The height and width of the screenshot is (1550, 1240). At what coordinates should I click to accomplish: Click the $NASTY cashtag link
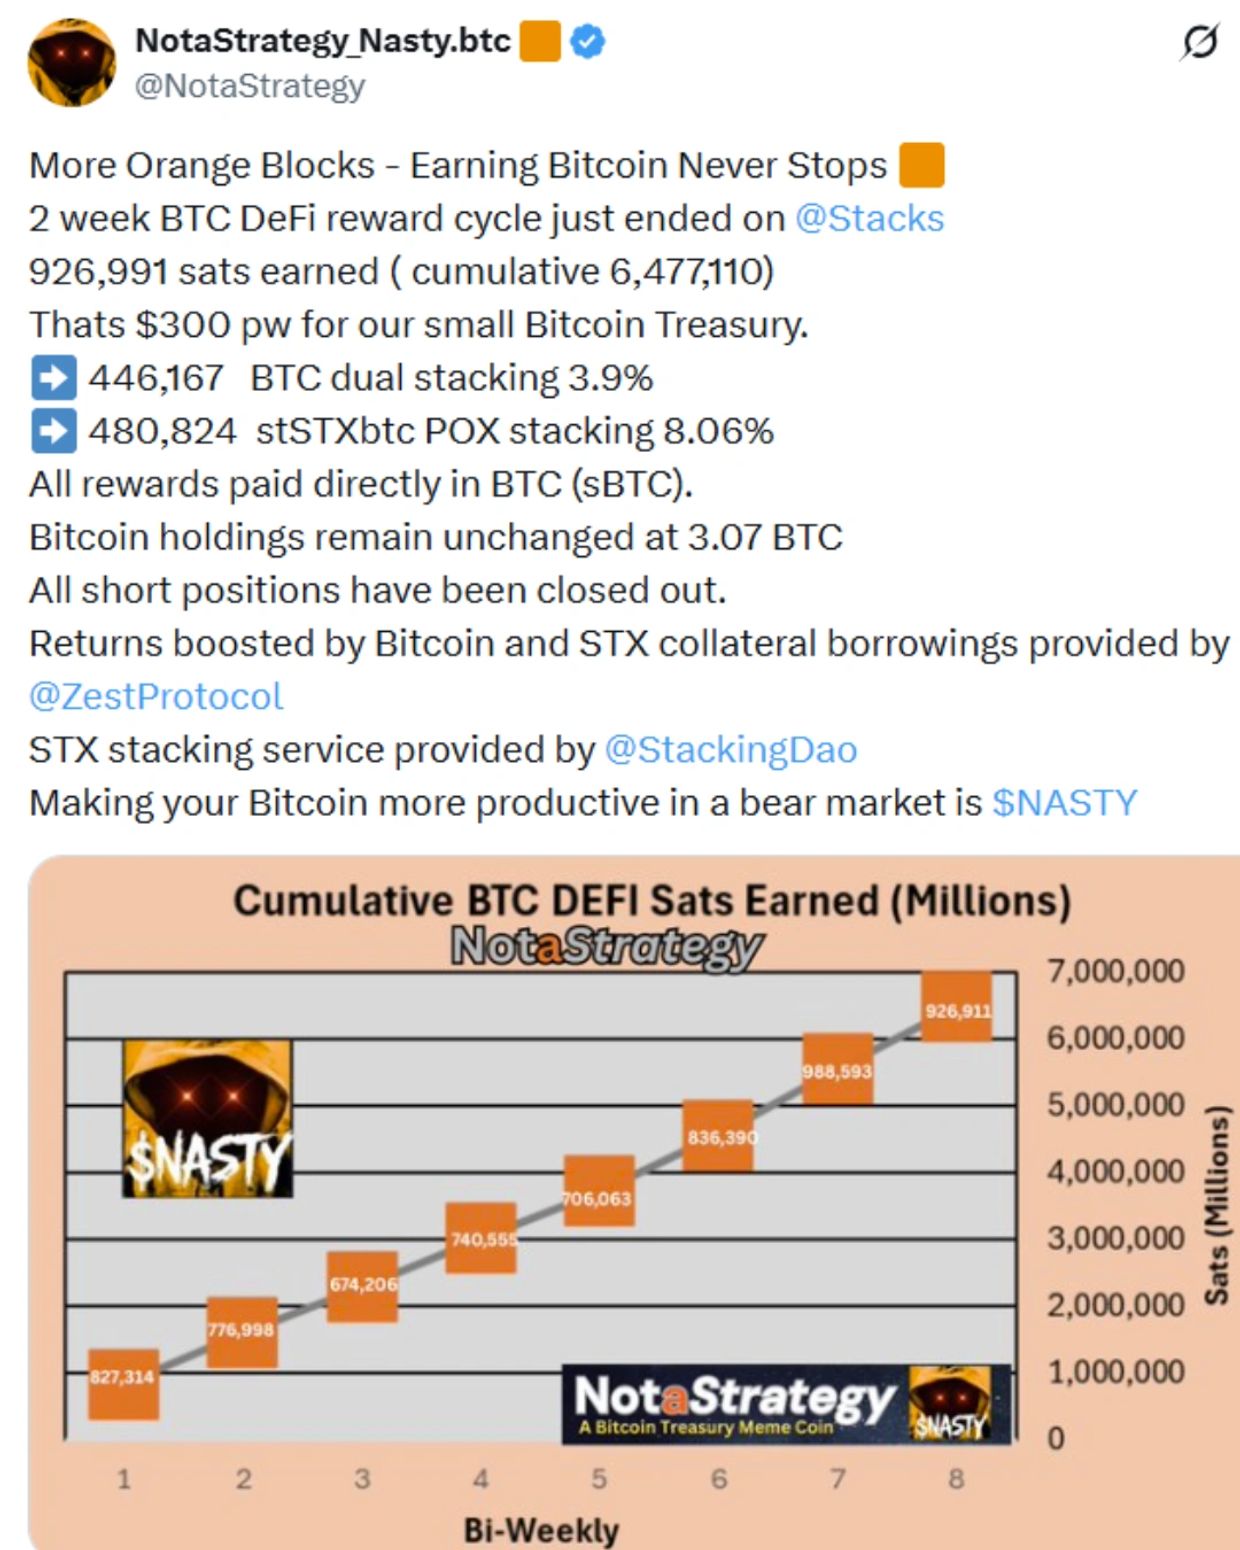pos(1064,802)
